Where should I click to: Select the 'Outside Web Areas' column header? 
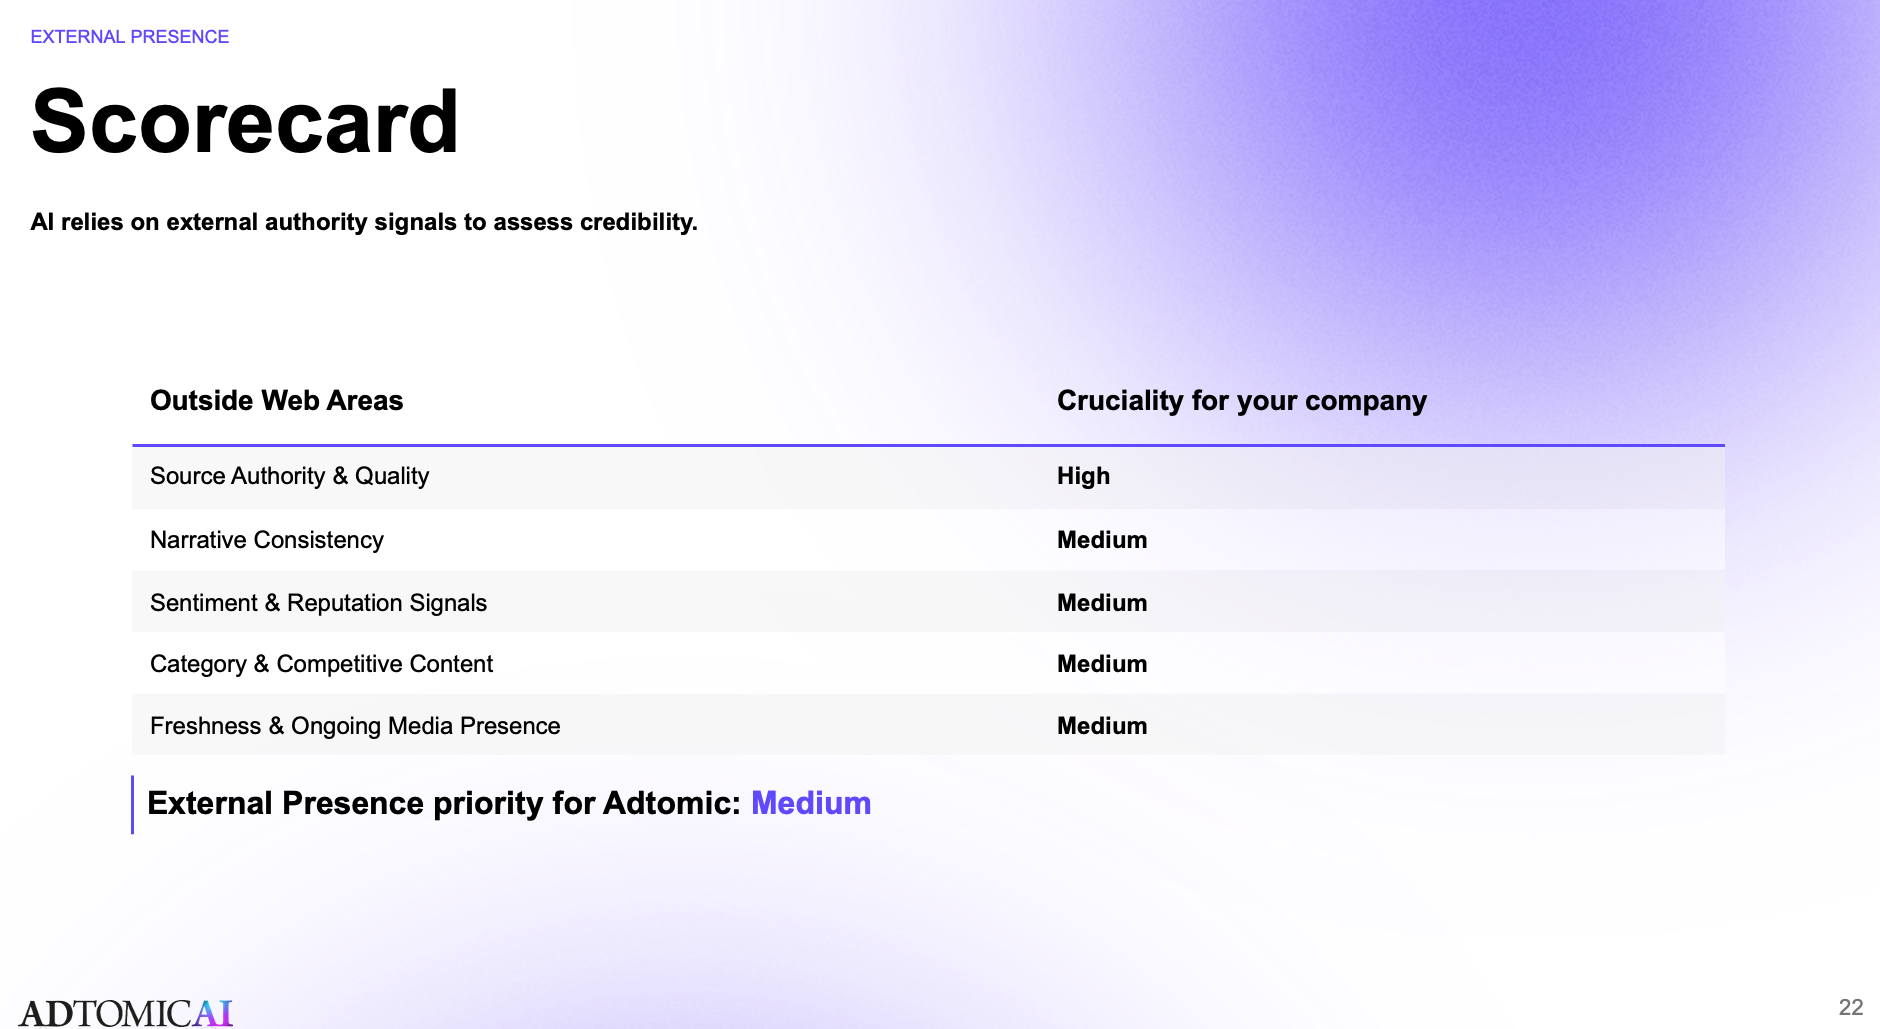pyautogui.click(x=277, y=400)
